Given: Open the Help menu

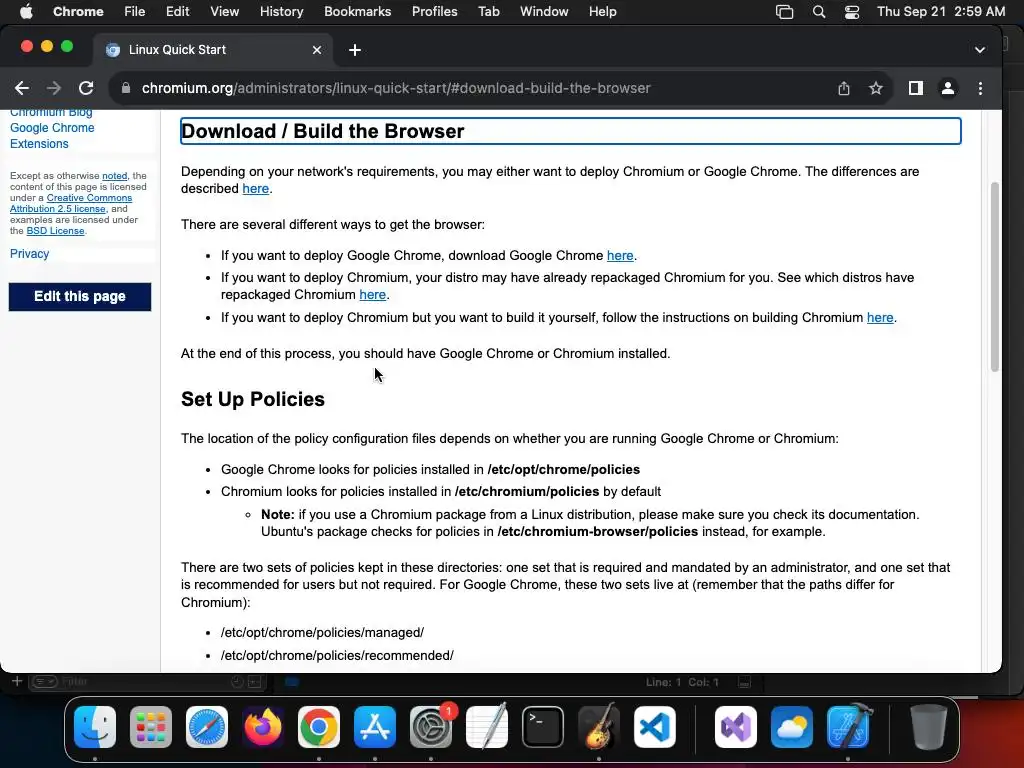Looking at the screenshot, I should pyautogui.click(x=602, y=12).
